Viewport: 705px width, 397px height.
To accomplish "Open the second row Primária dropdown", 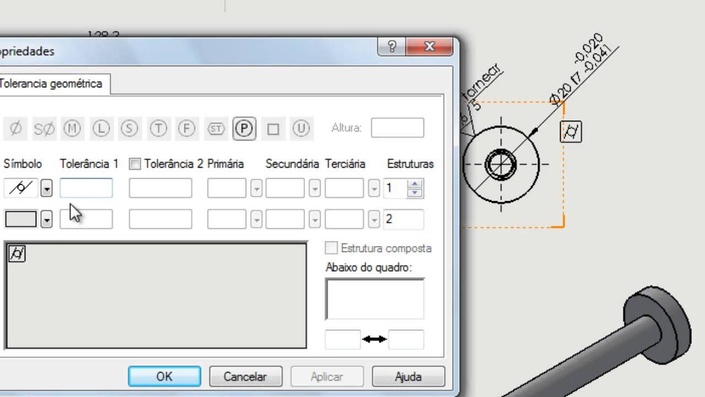I will coord(256,220).
